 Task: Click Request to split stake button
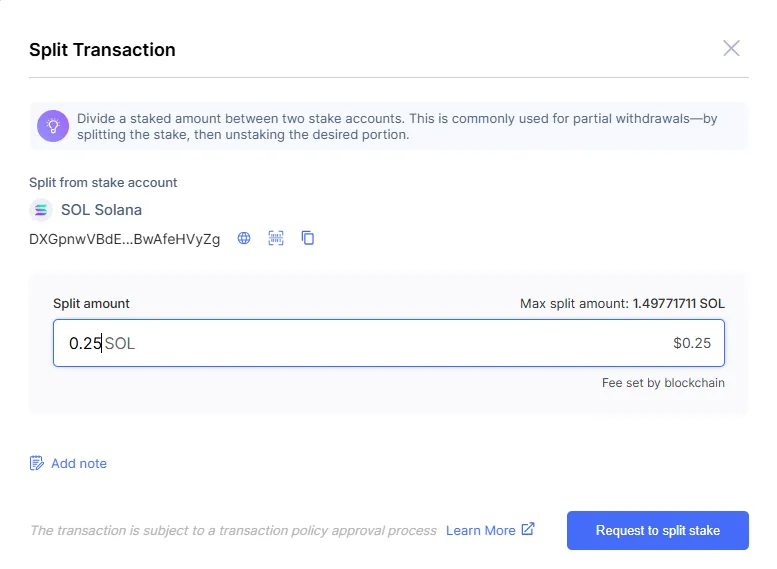tap(658, 530)
